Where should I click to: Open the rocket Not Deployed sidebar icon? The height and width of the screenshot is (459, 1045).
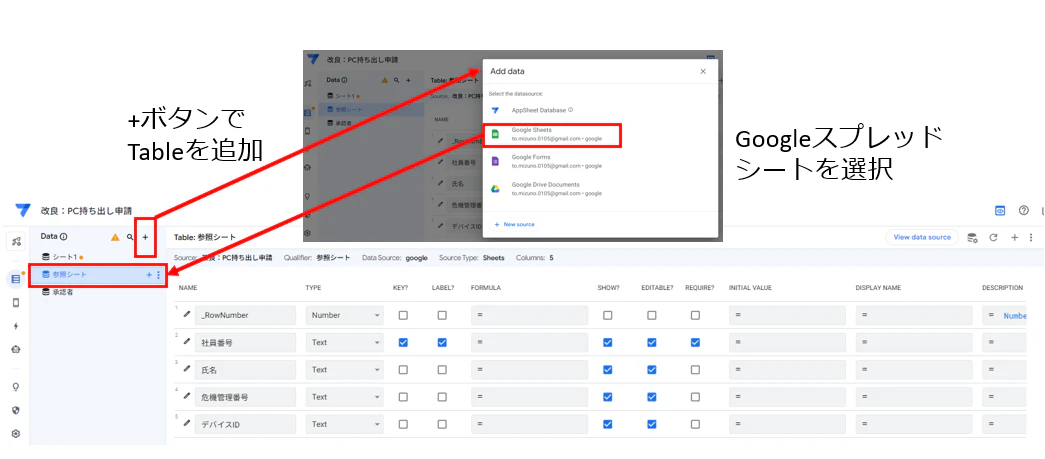pyautogui.click(x=16, y=241)
